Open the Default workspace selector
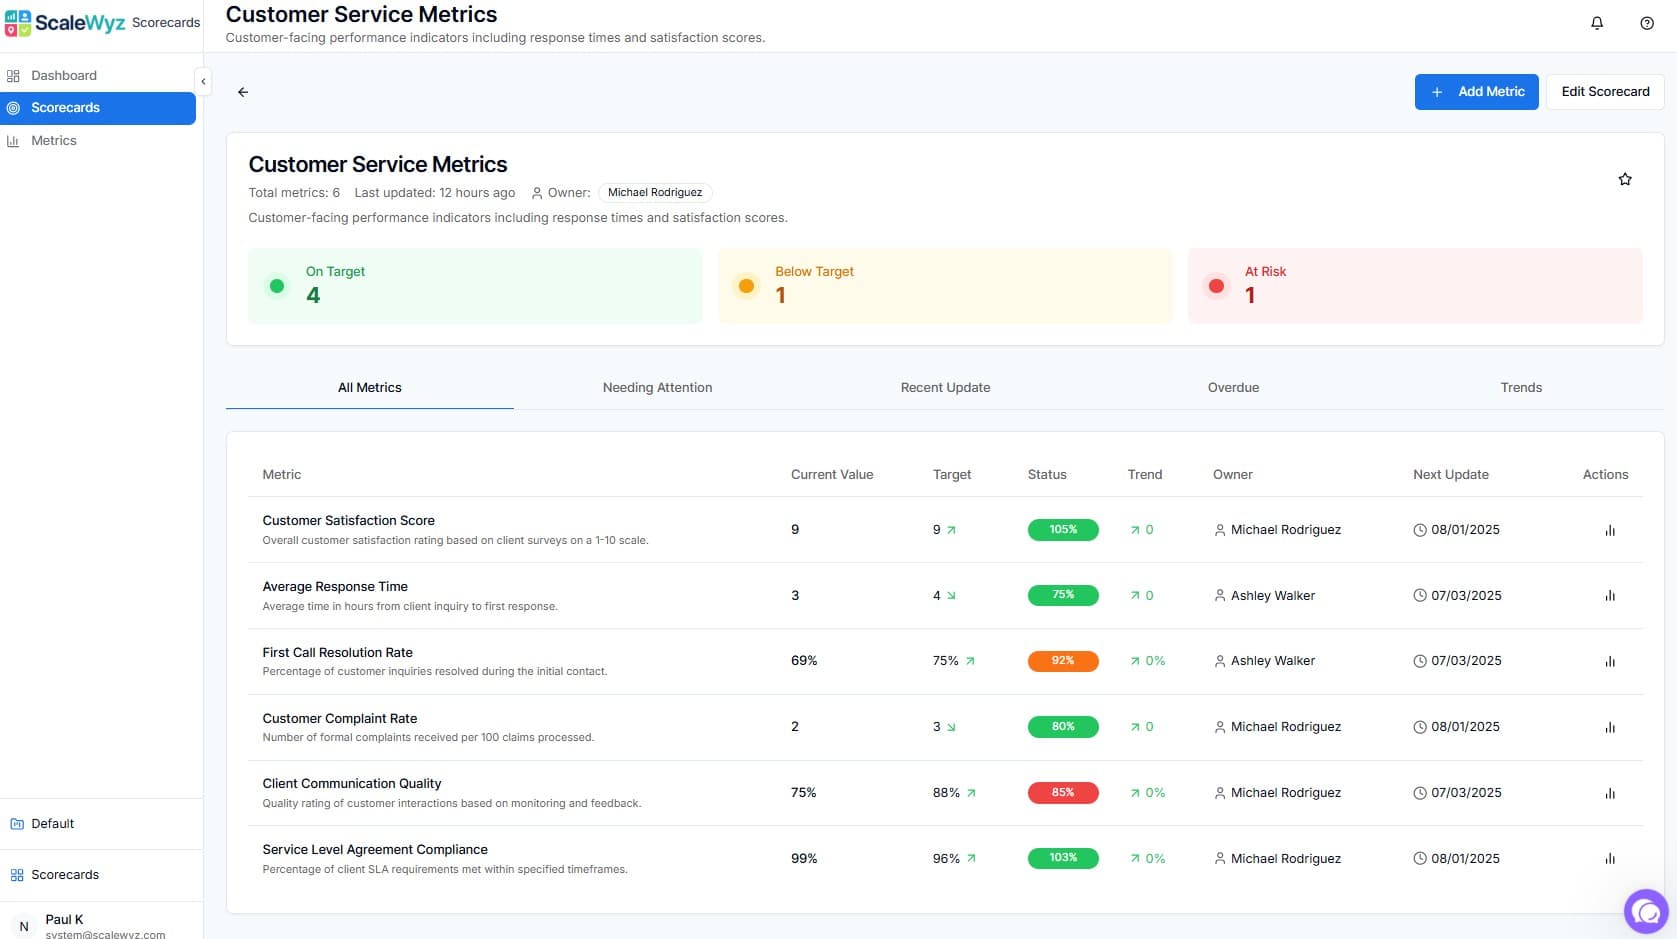 click(53, 823)
